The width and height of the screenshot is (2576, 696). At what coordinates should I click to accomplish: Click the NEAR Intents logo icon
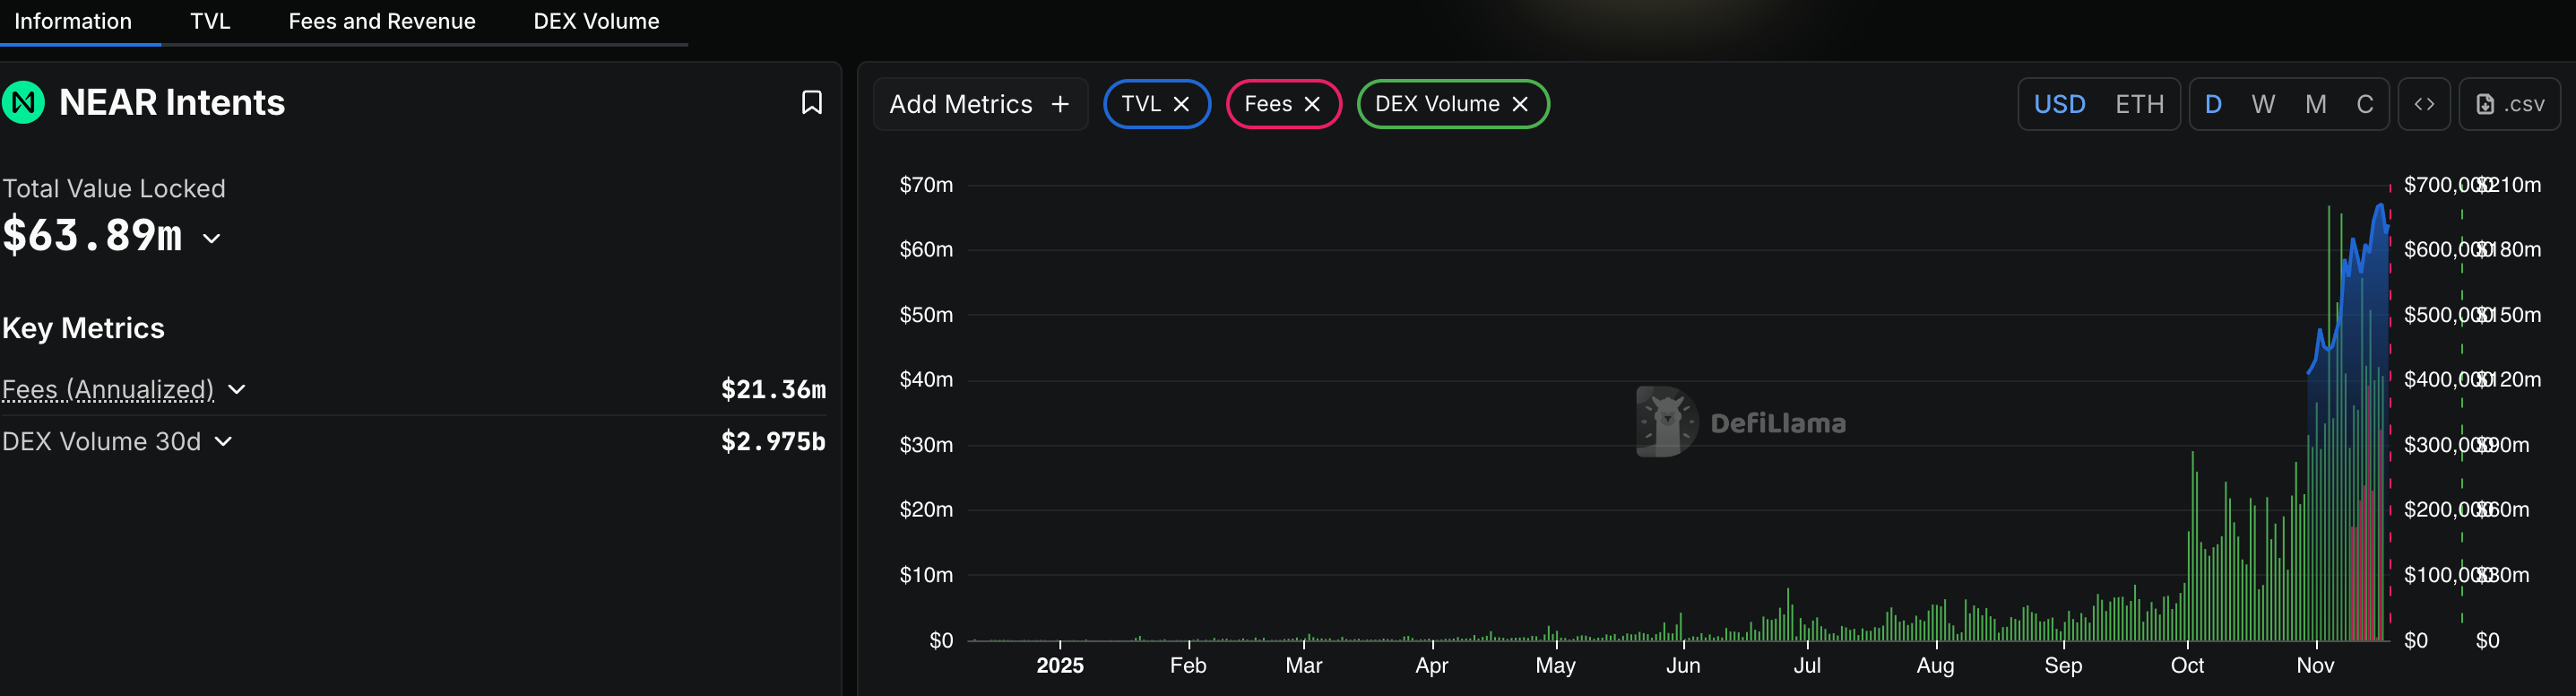[23, 103]
